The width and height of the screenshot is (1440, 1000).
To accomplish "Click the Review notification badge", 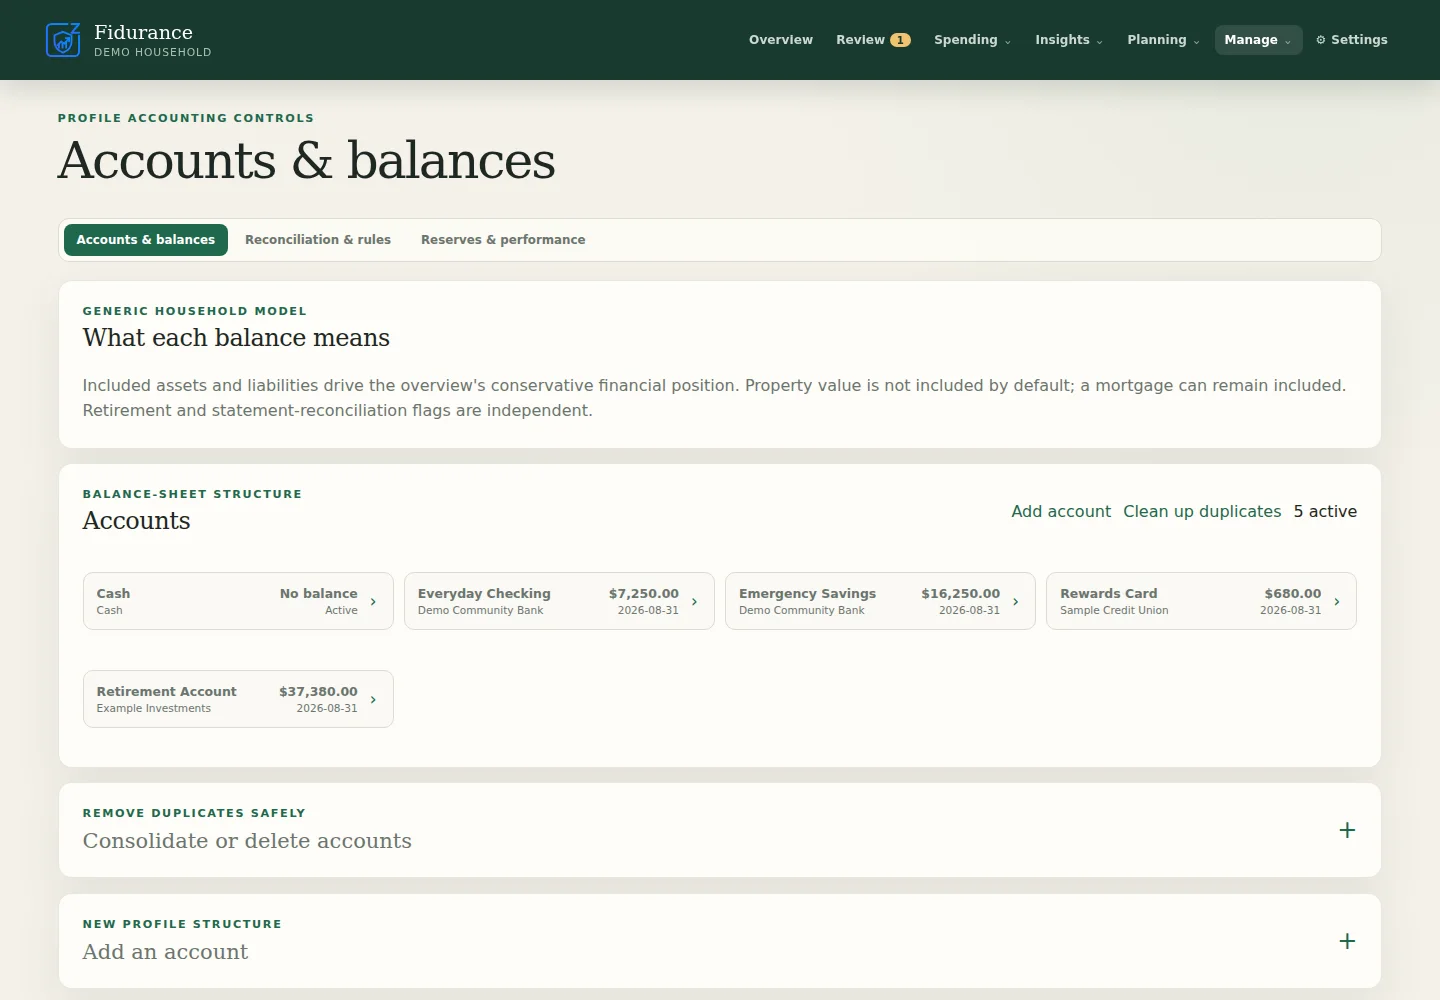I will point(900,40).
